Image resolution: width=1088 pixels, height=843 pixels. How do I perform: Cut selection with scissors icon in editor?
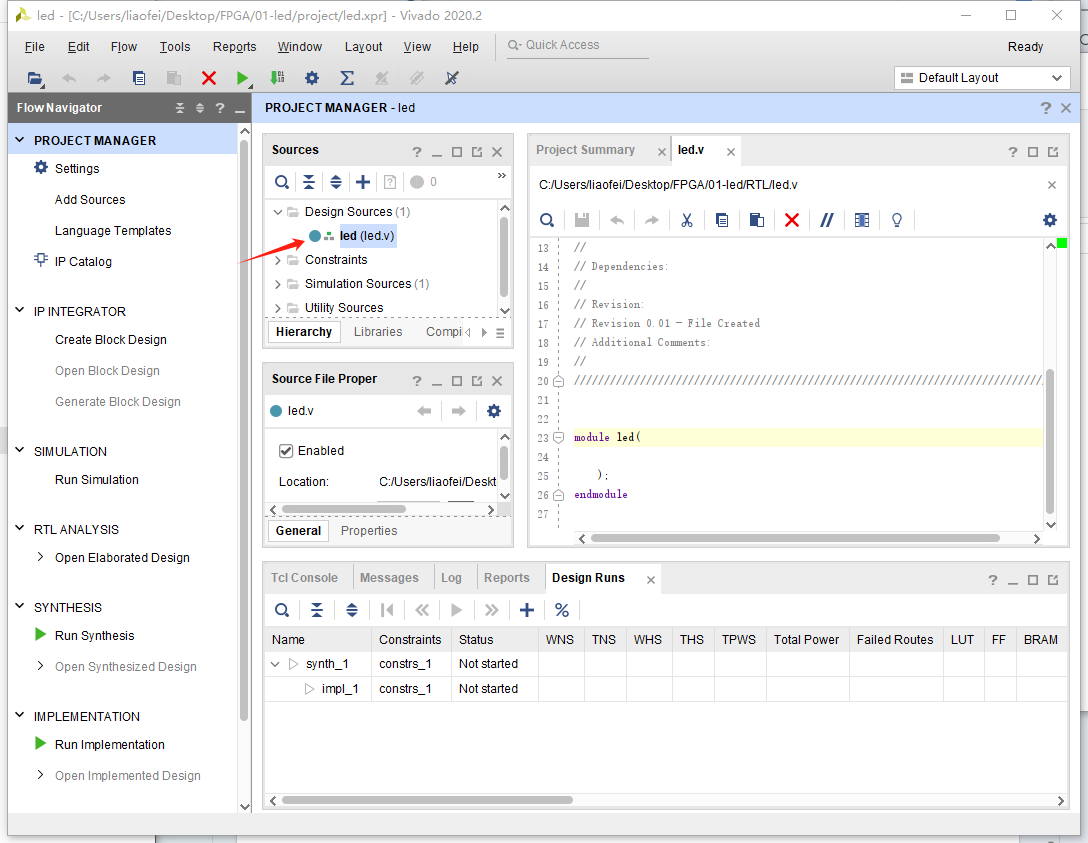[687, 220]
